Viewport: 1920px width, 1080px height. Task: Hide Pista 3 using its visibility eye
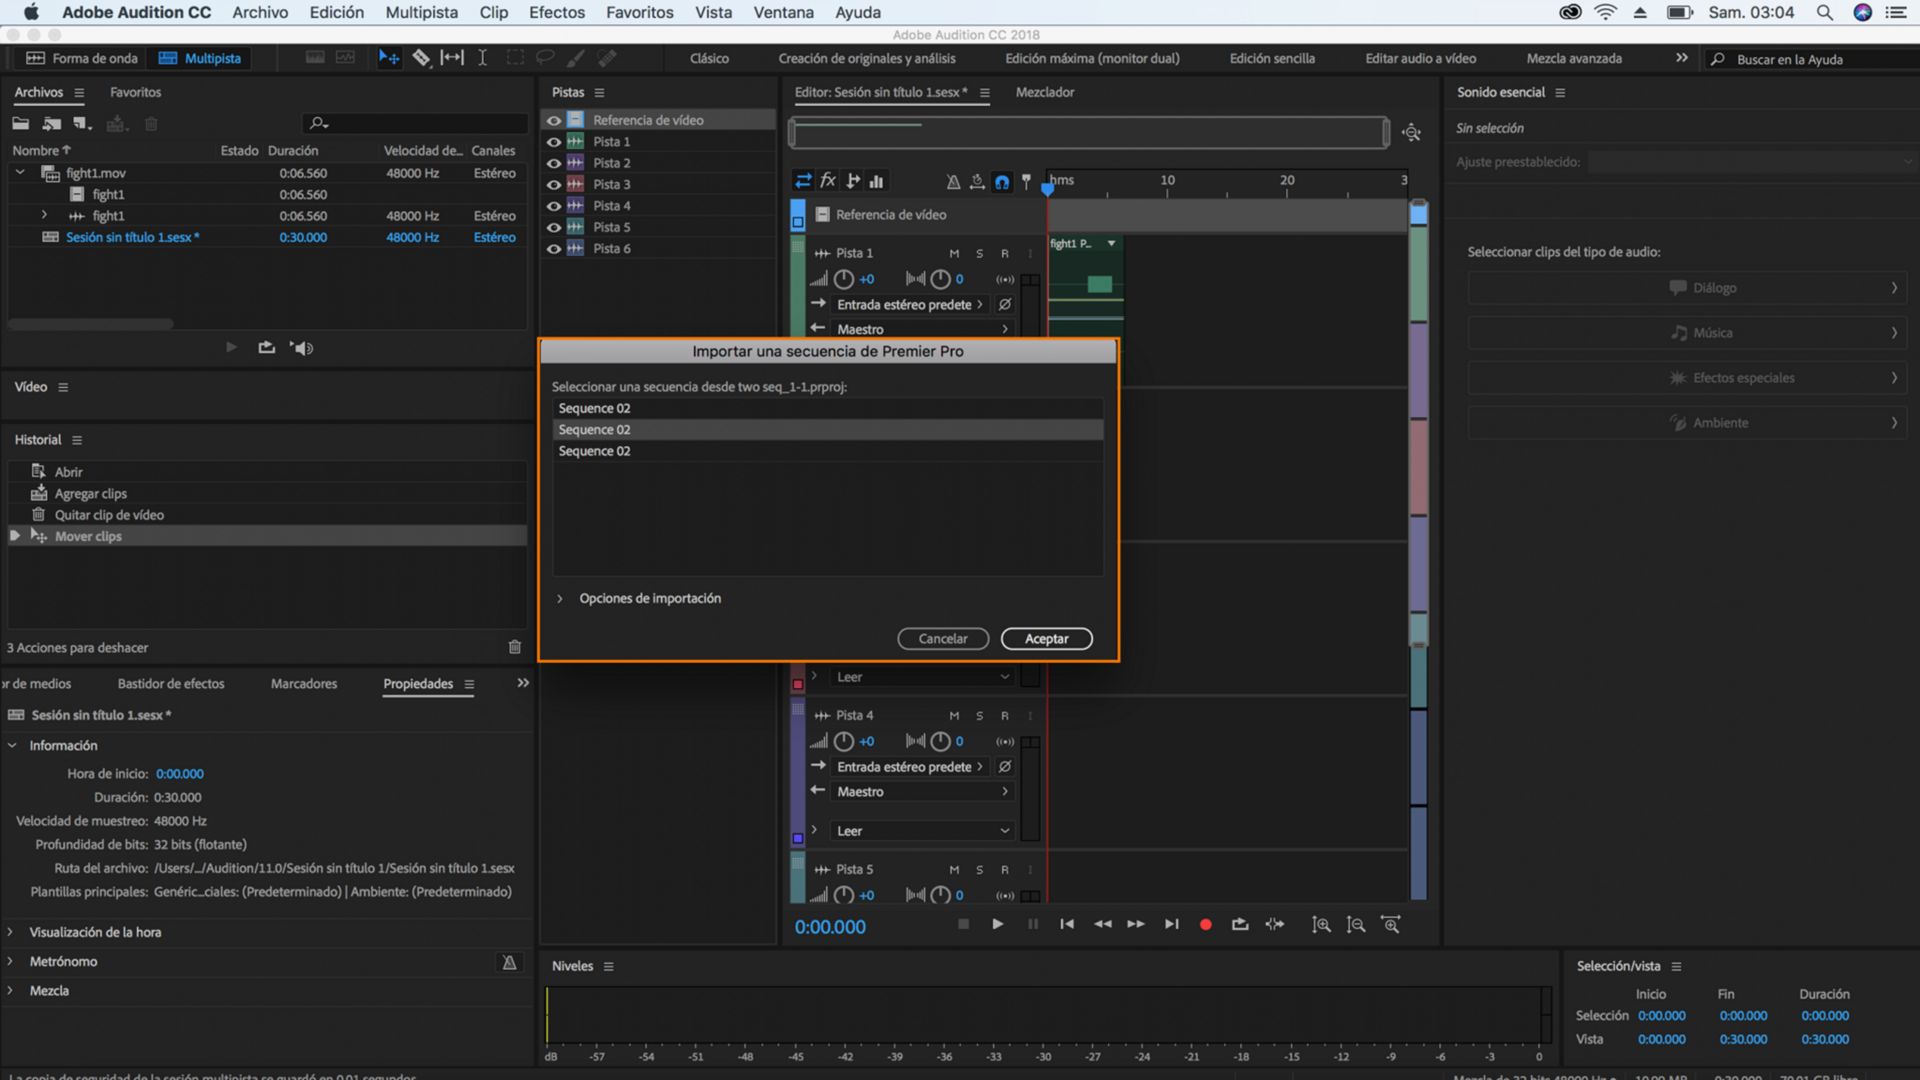pos(555,184)
